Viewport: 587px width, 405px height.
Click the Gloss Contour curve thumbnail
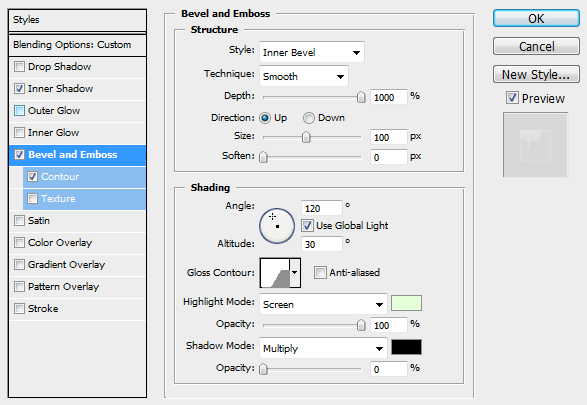[x=275, y=273]
